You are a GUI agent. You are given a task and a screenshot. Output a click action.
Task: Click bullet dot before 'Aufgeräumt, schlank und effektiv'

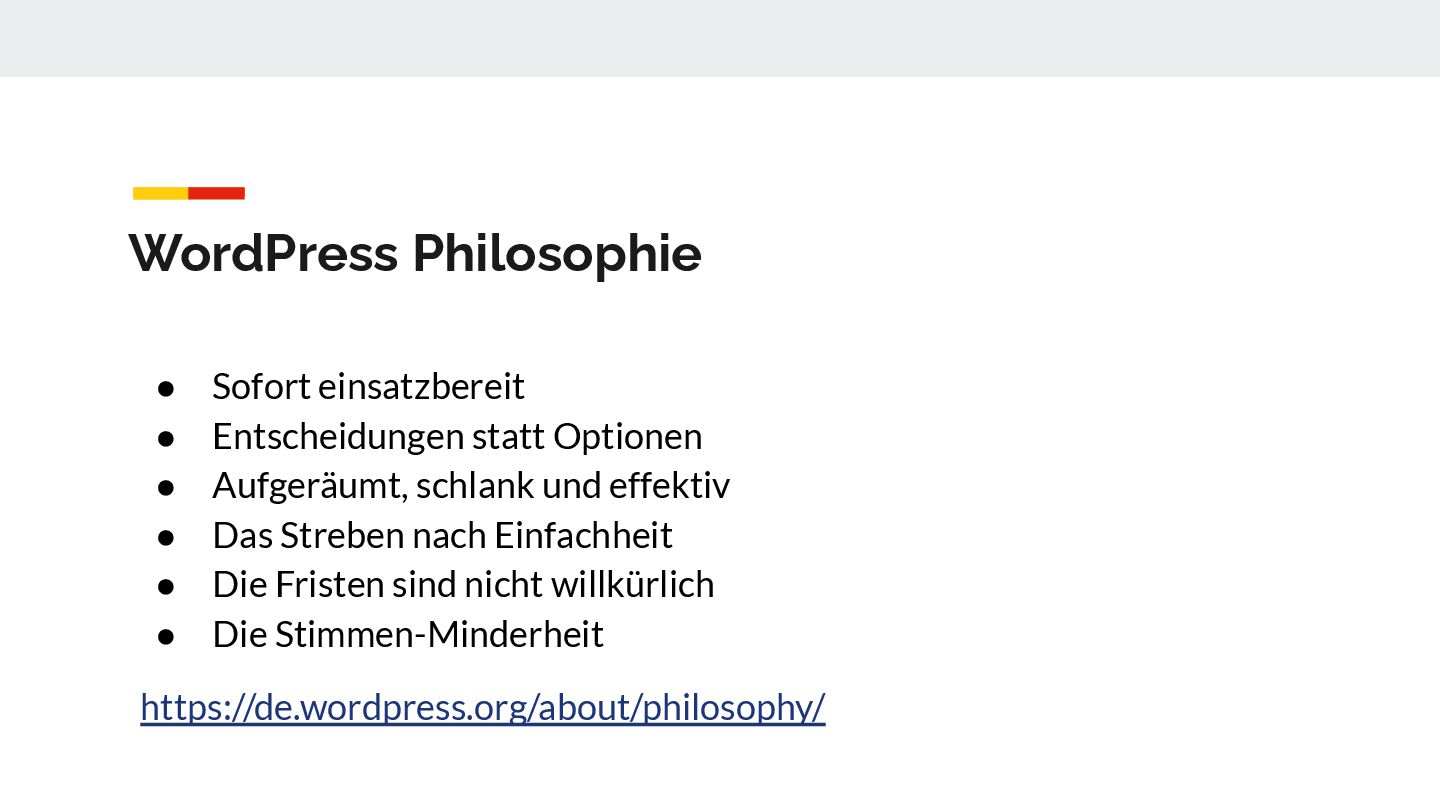pyautogui.click(x=167, y=486)
